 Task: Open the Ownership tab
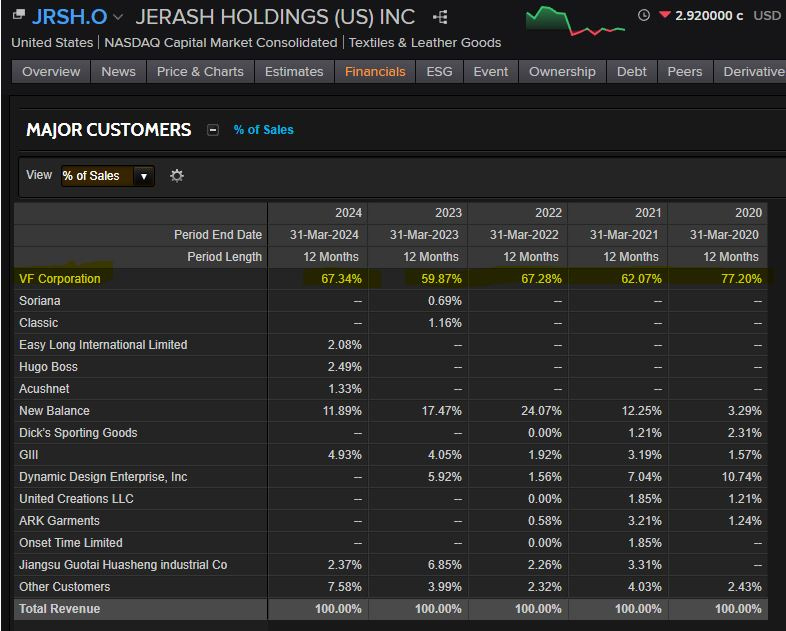coord(562,72)
